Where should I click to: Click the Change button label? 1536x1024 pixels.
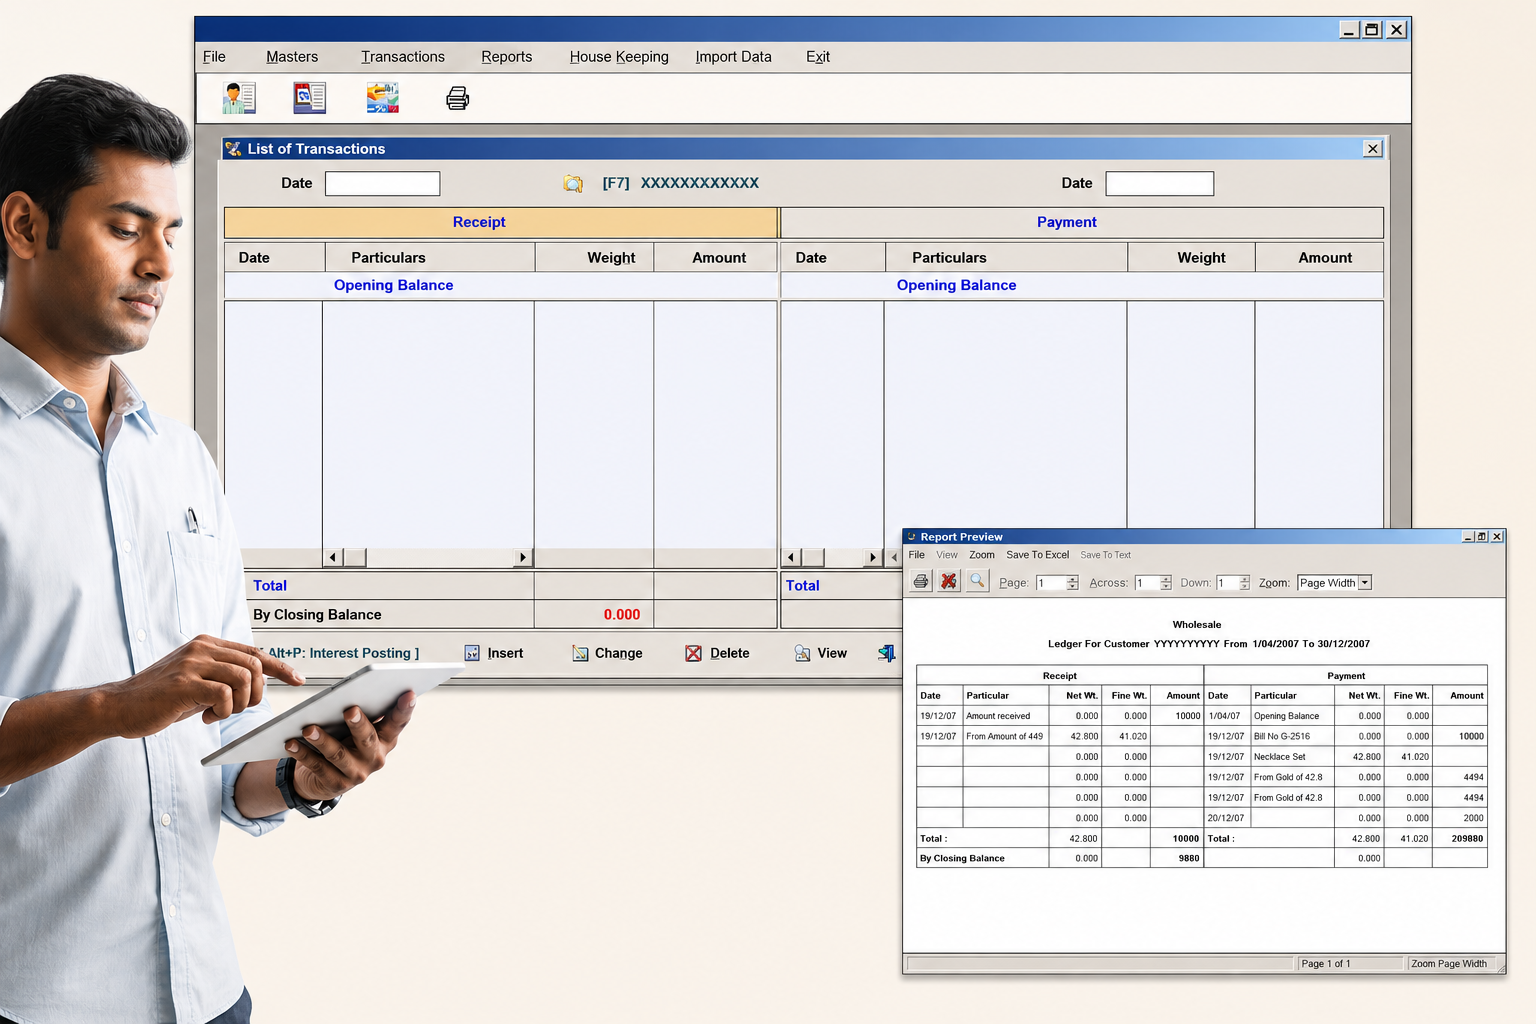(619, 653)
